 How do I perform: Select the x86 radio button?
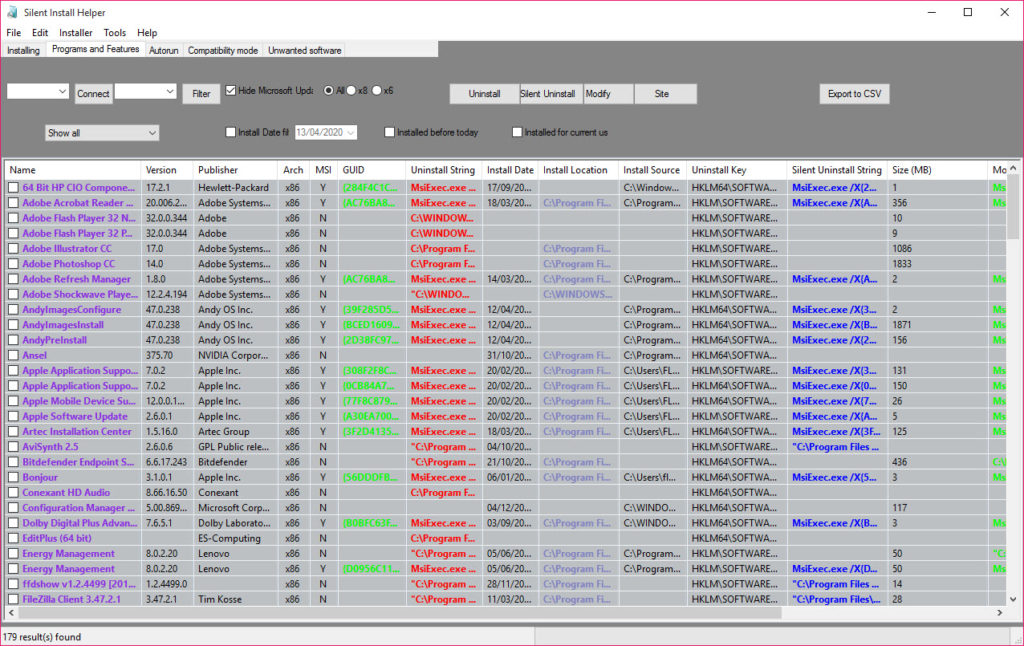click(352, 91)
